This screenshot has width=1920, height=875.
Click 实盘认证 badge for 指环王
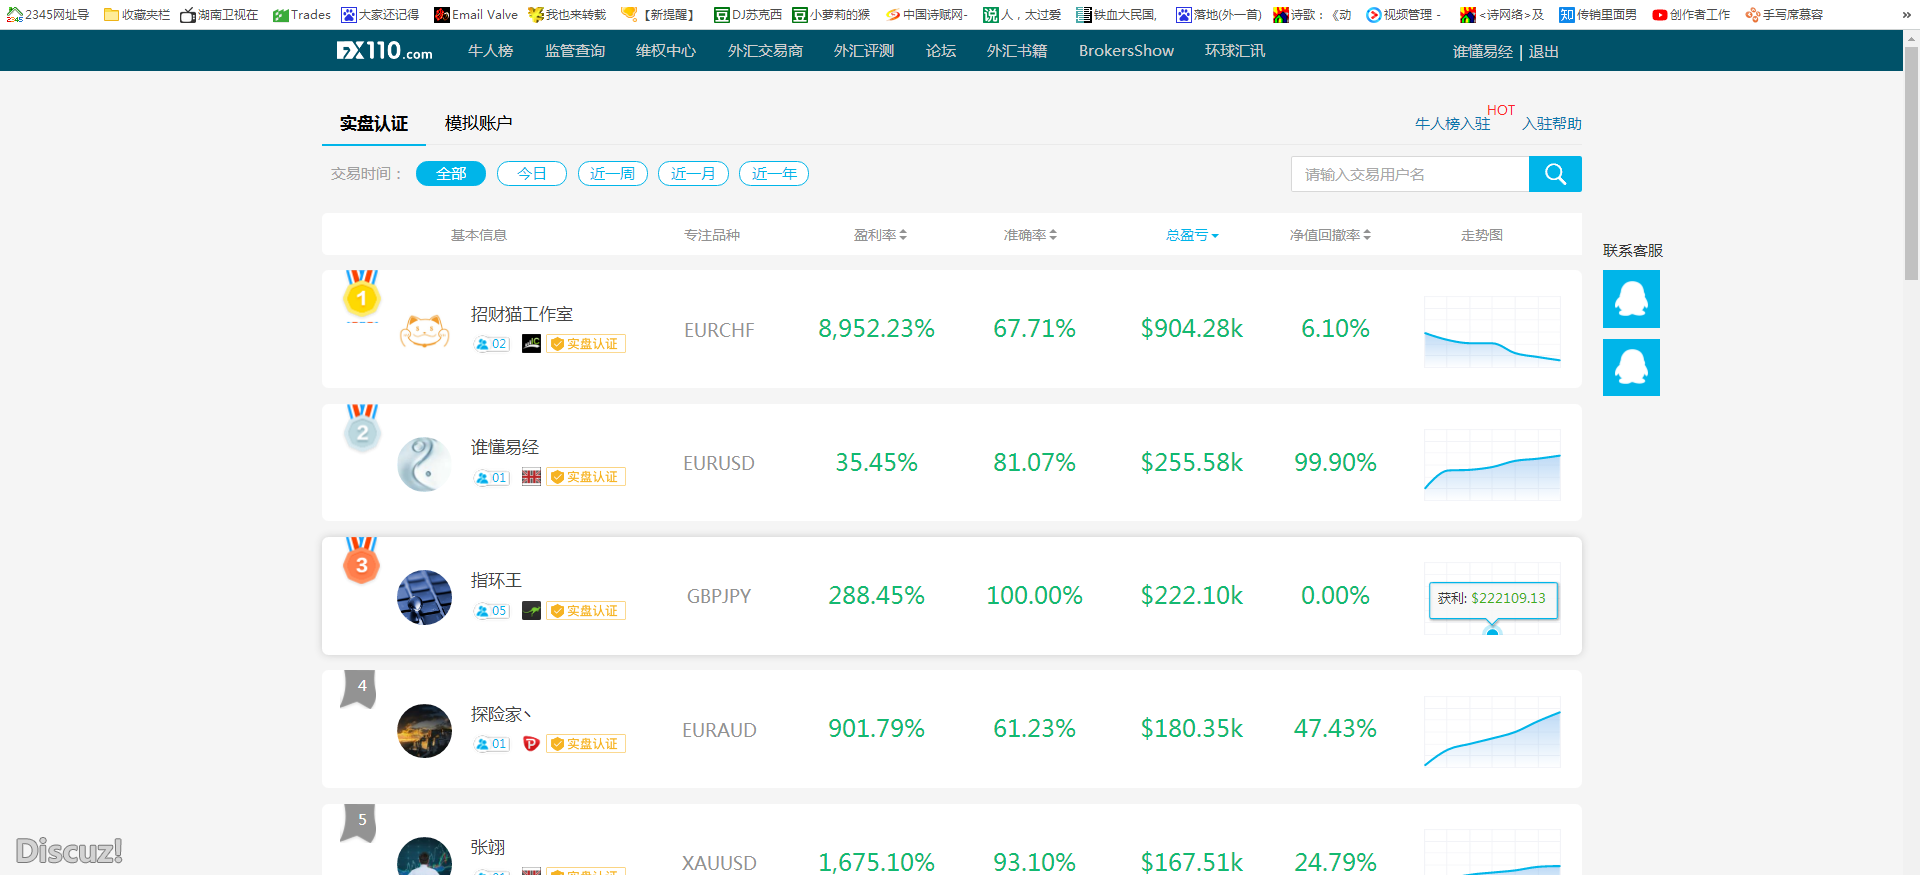pyautogui.click(x=586, y=611)
